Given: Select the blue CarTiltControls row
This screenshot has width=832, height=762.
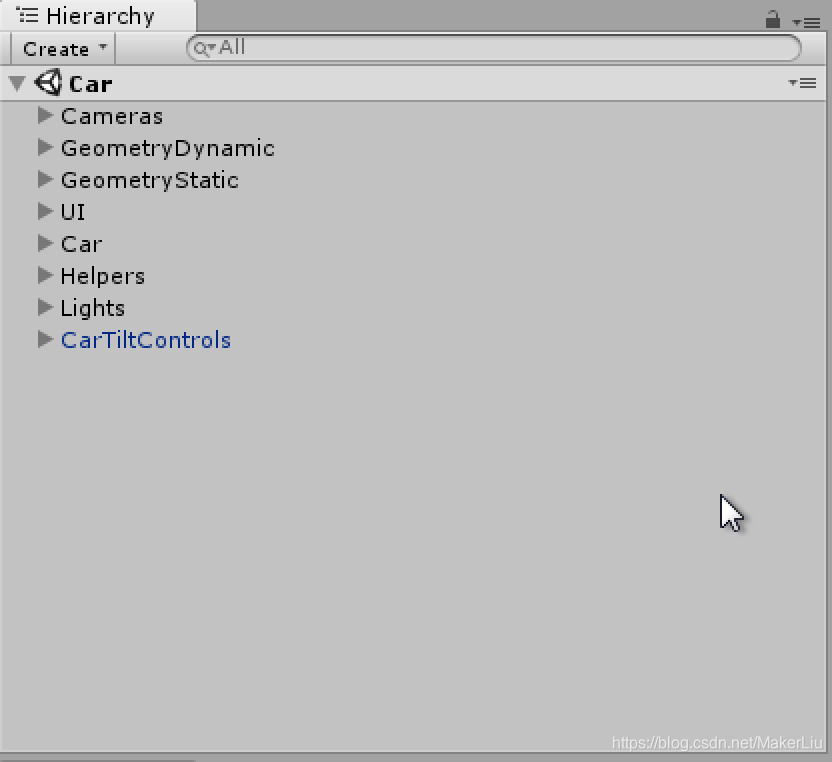Looking at the screenshot, I should [413, 340].
